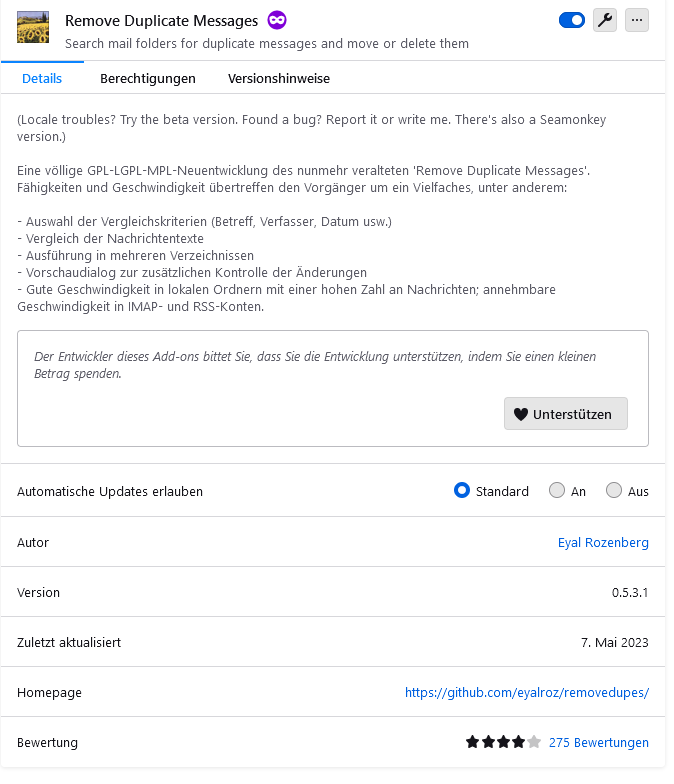Viewport: 674px width, 784px height.
Task: Visit the GitHub homepage link
Action: 527,693
